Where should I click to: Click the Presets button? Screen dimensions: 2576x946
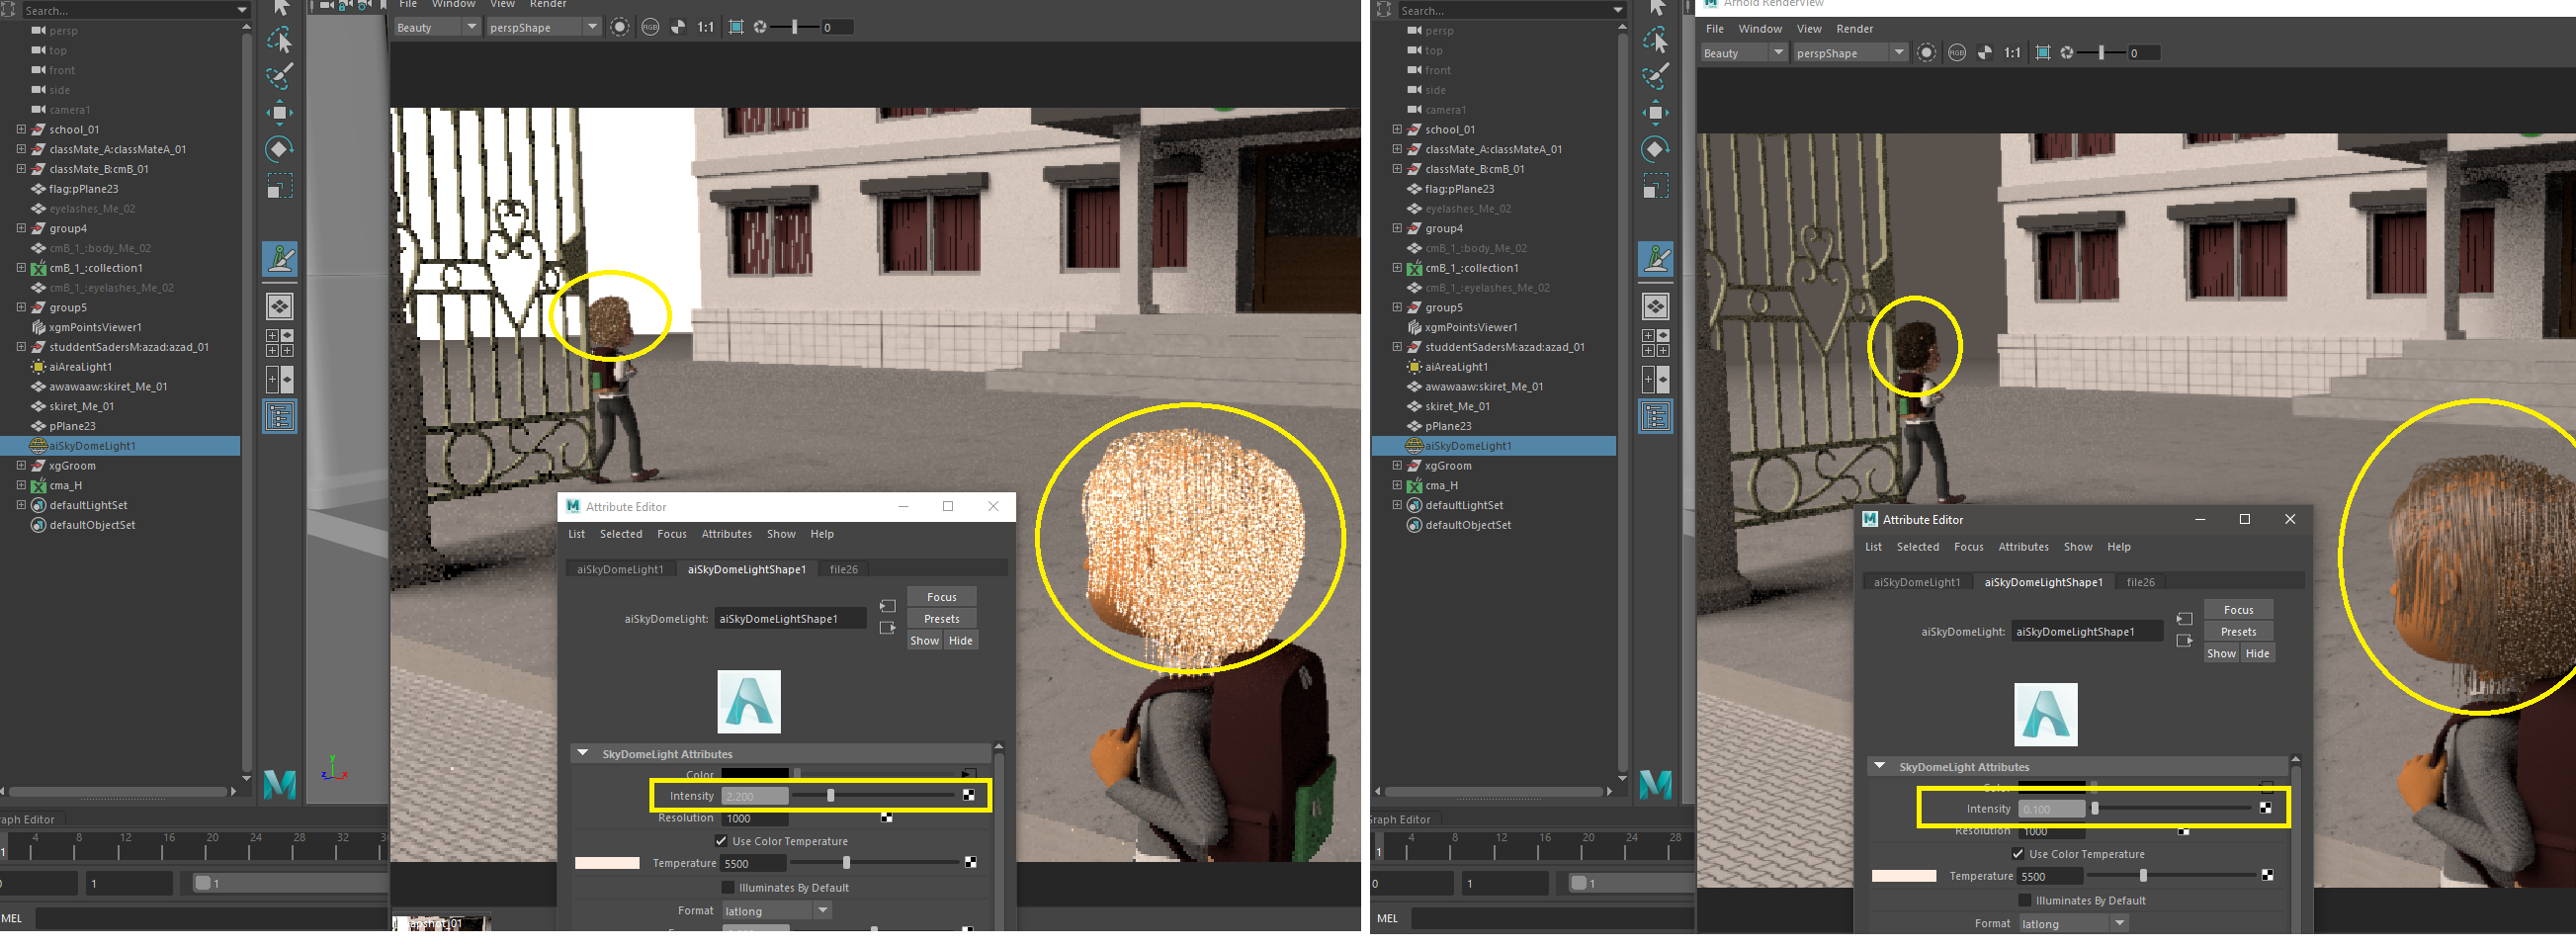click(940, 618)
